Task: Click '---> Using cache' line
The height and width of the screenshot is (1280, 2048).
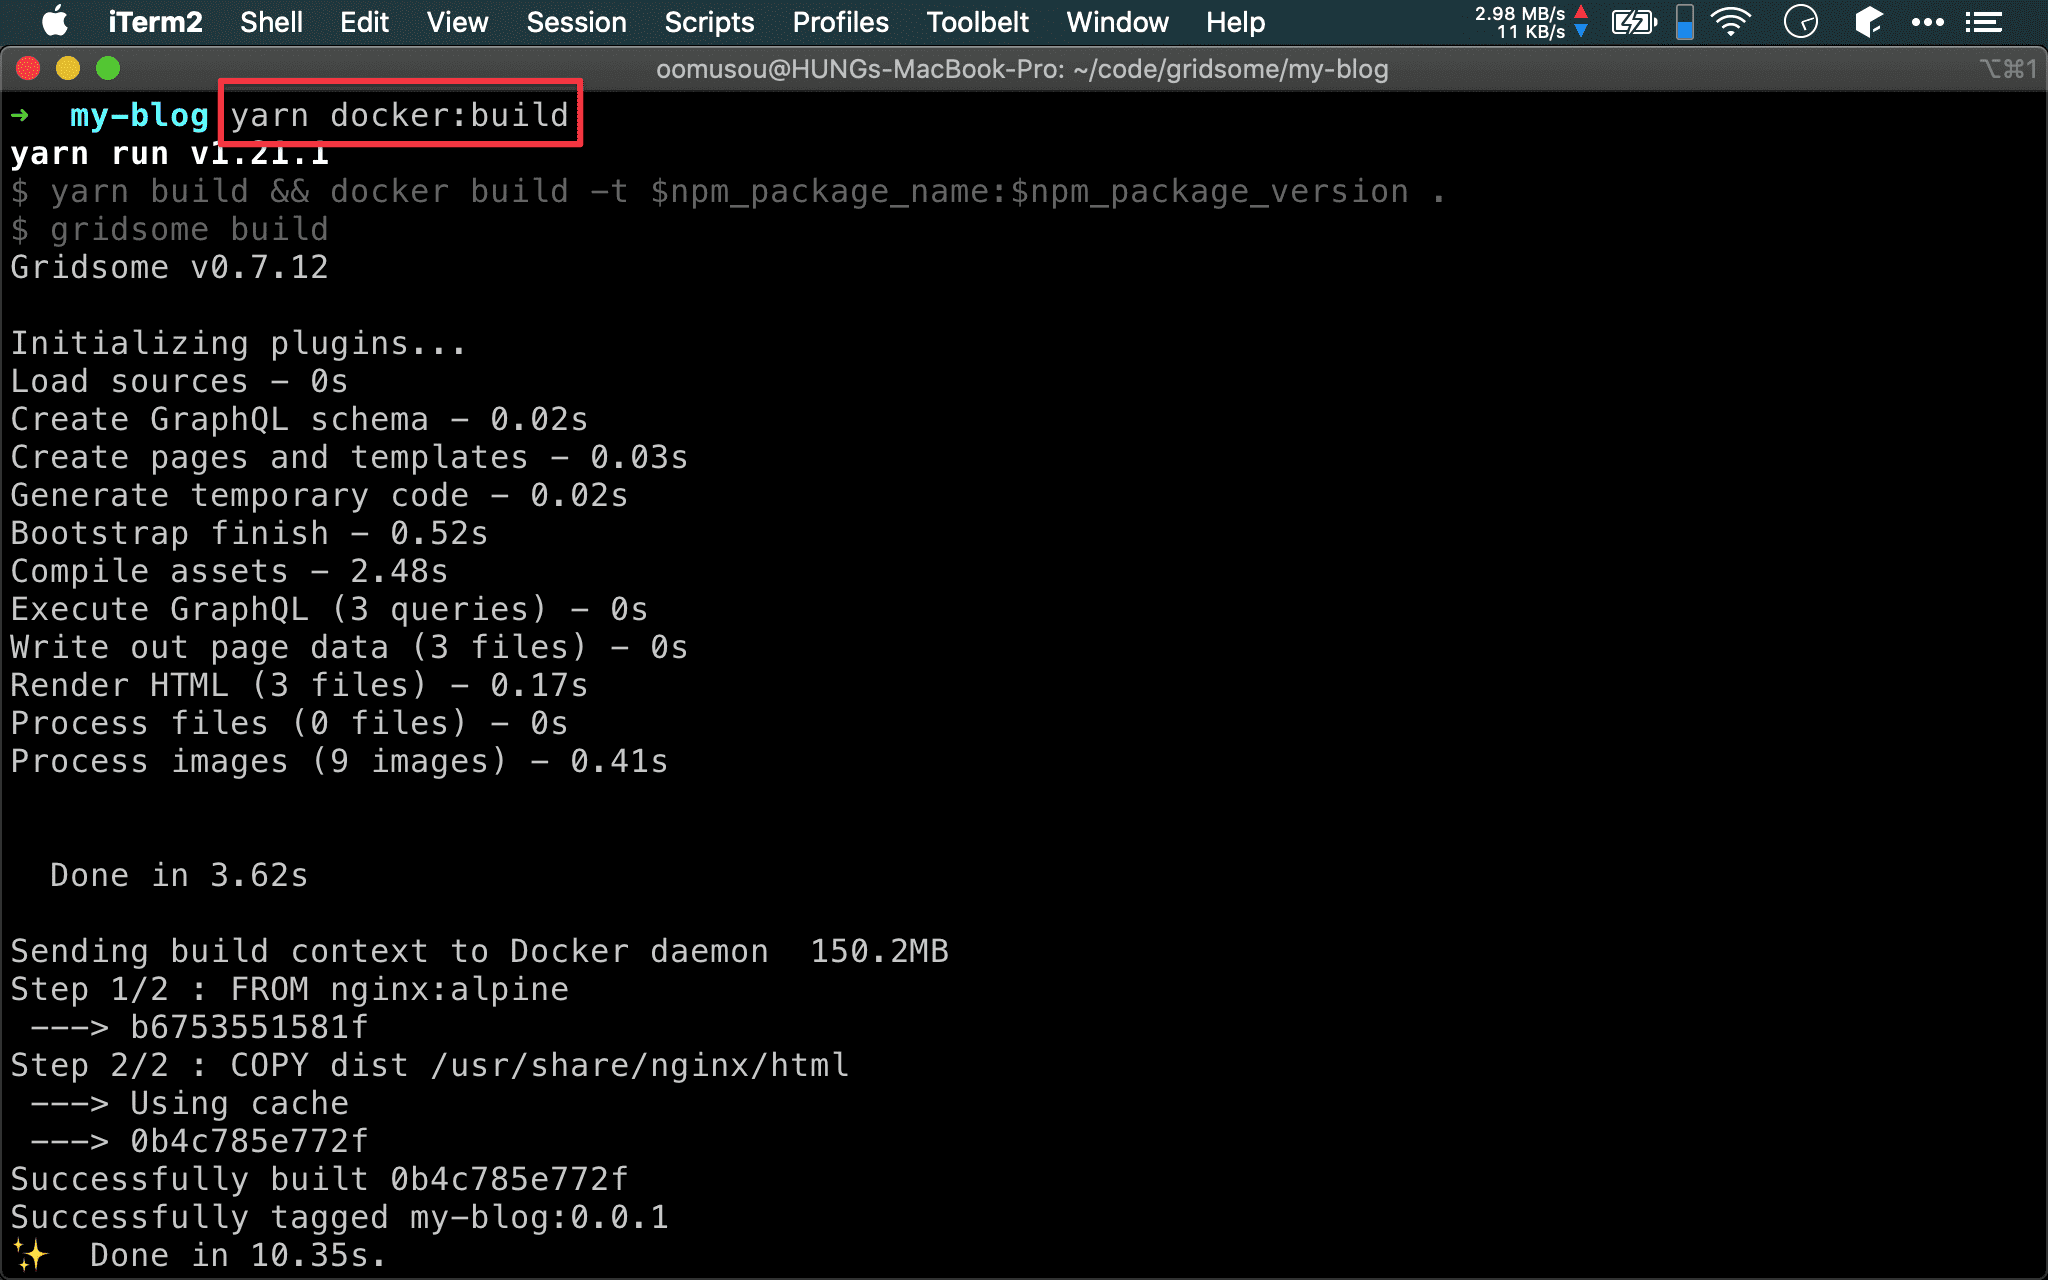Action: 189,1104
